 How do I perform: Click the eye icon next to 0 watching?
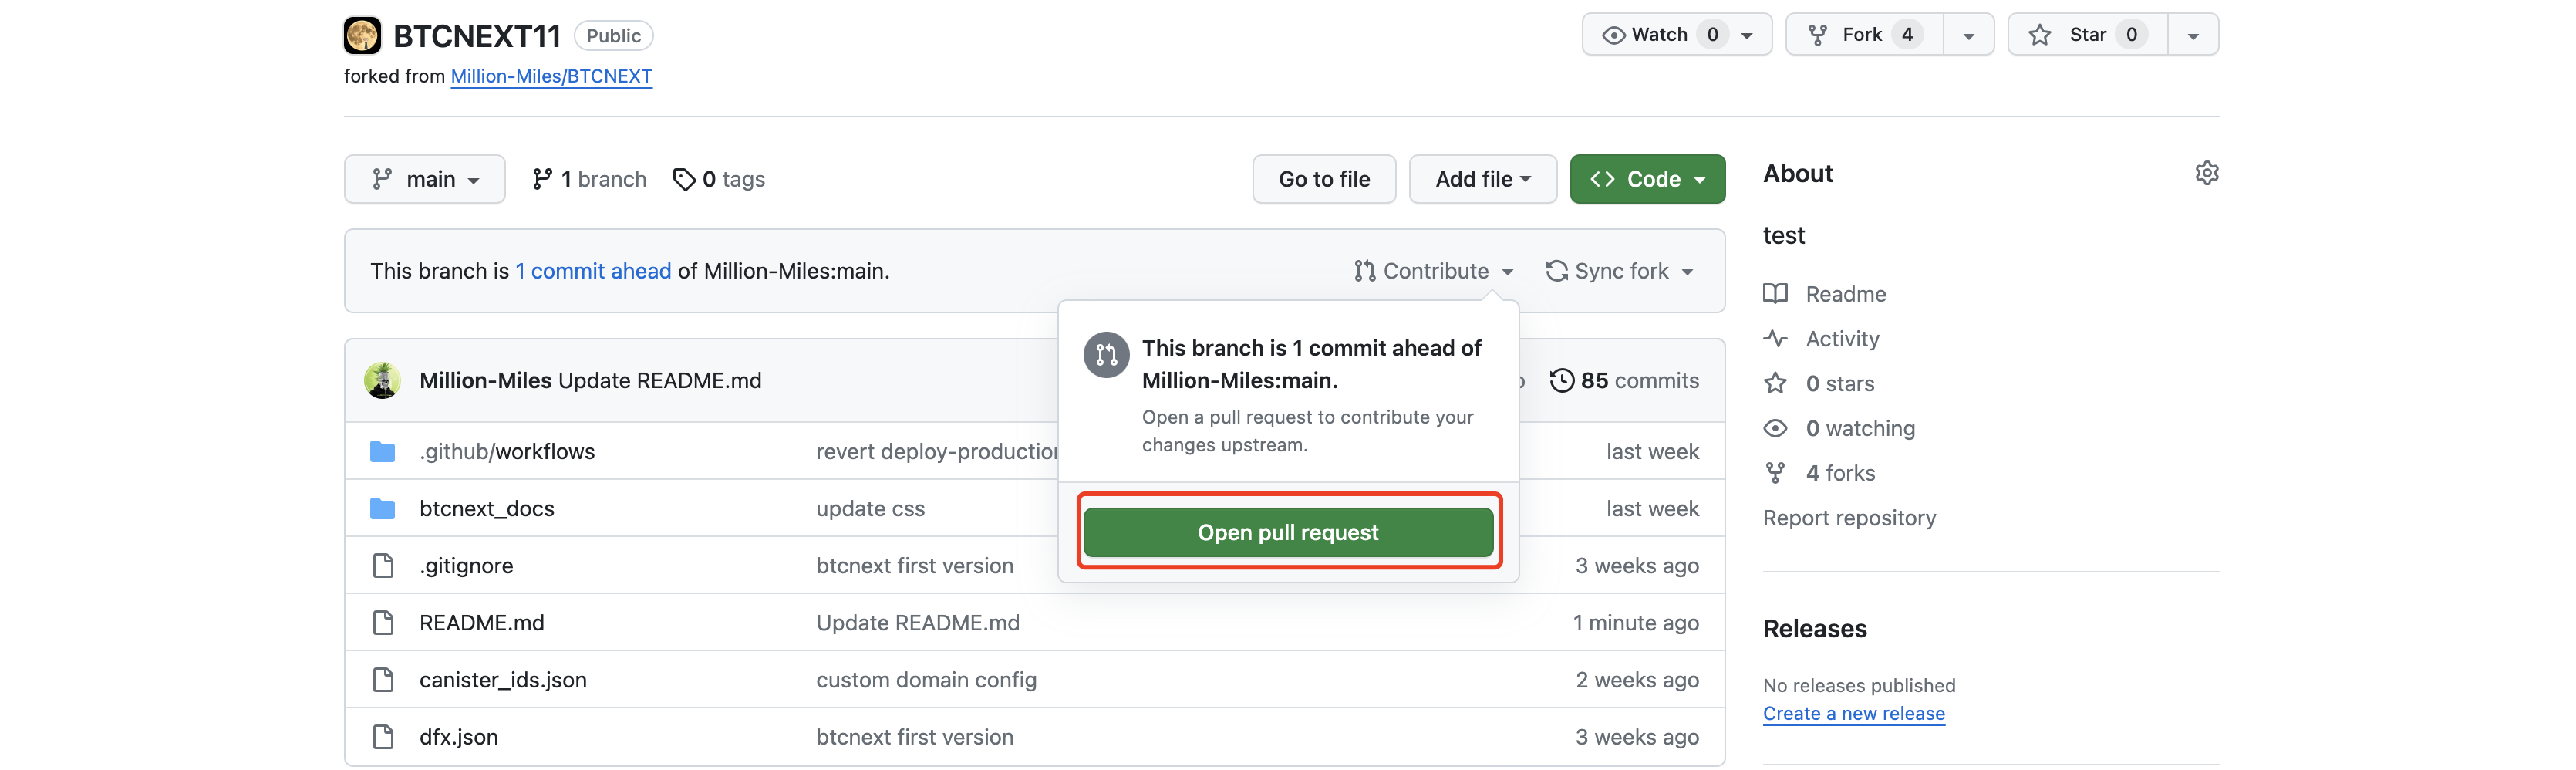tap(1775, 428)
